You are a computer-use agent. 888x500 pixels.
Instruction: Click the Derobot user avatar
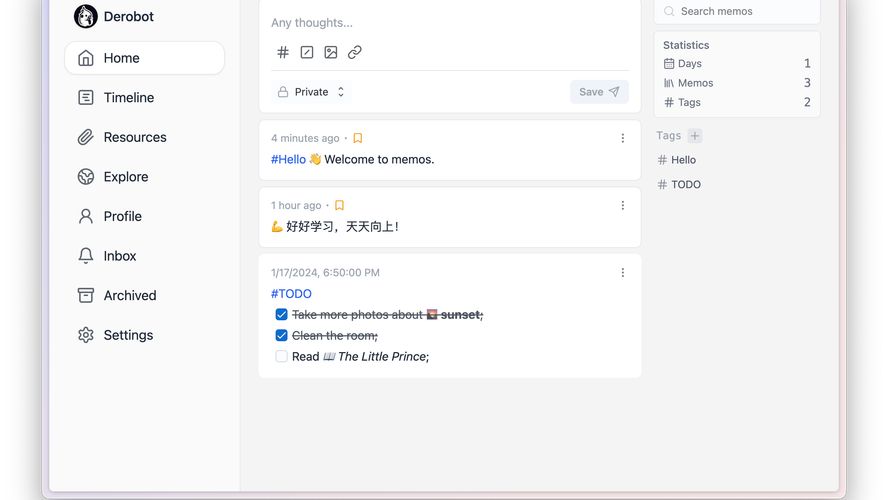coord(86,16)
